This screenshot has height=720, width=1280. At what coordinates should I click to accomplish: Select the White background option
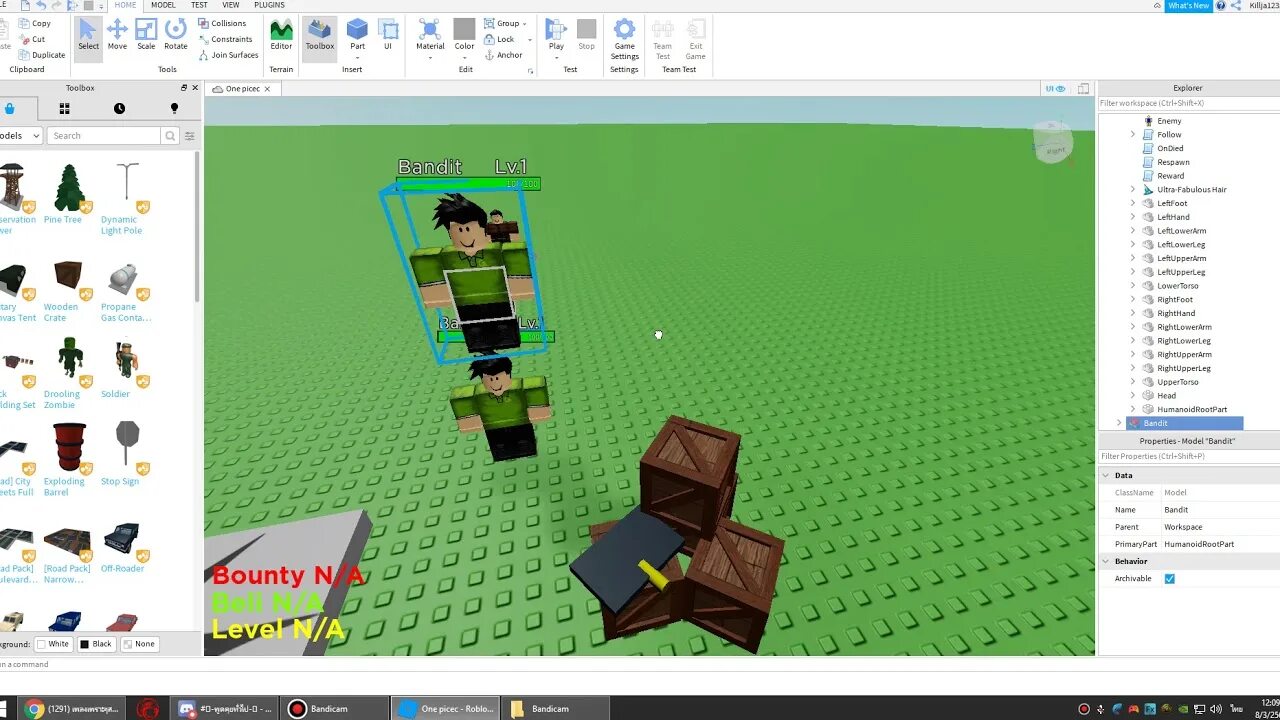coord(51,644)
